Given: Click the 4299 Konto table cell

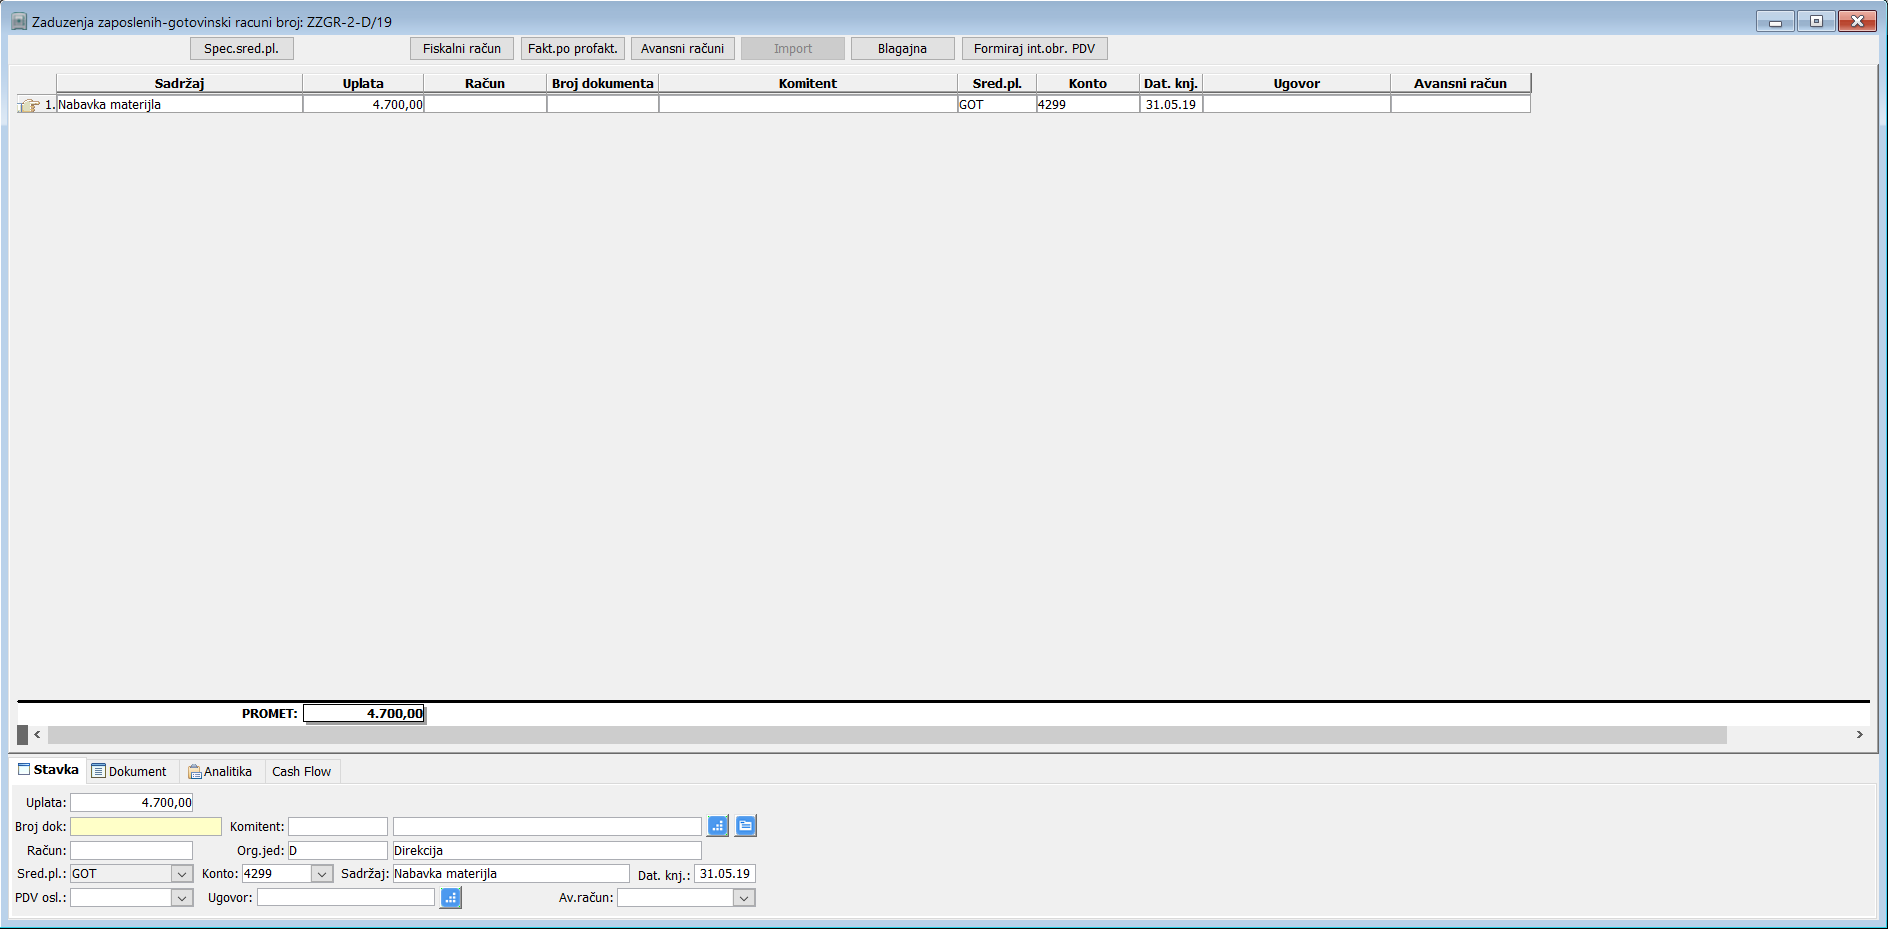Looking at the screenshot, I should (1088, 105).
